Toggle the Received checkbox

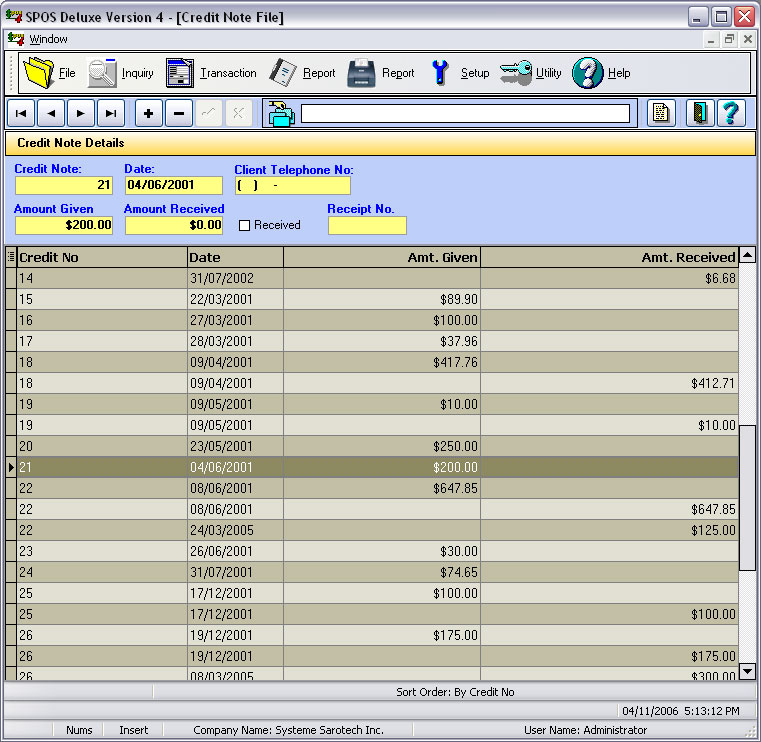coord(245,226)
